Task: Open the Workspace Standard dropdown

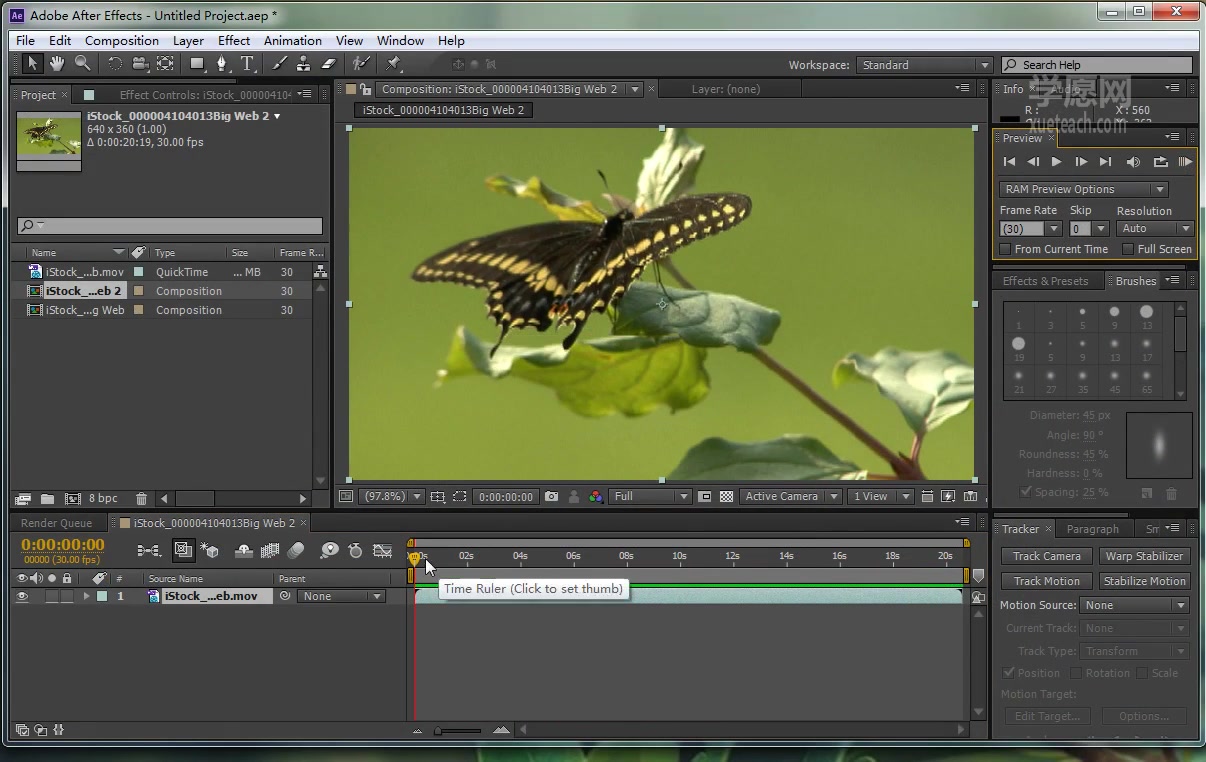Action: point(923,65)
